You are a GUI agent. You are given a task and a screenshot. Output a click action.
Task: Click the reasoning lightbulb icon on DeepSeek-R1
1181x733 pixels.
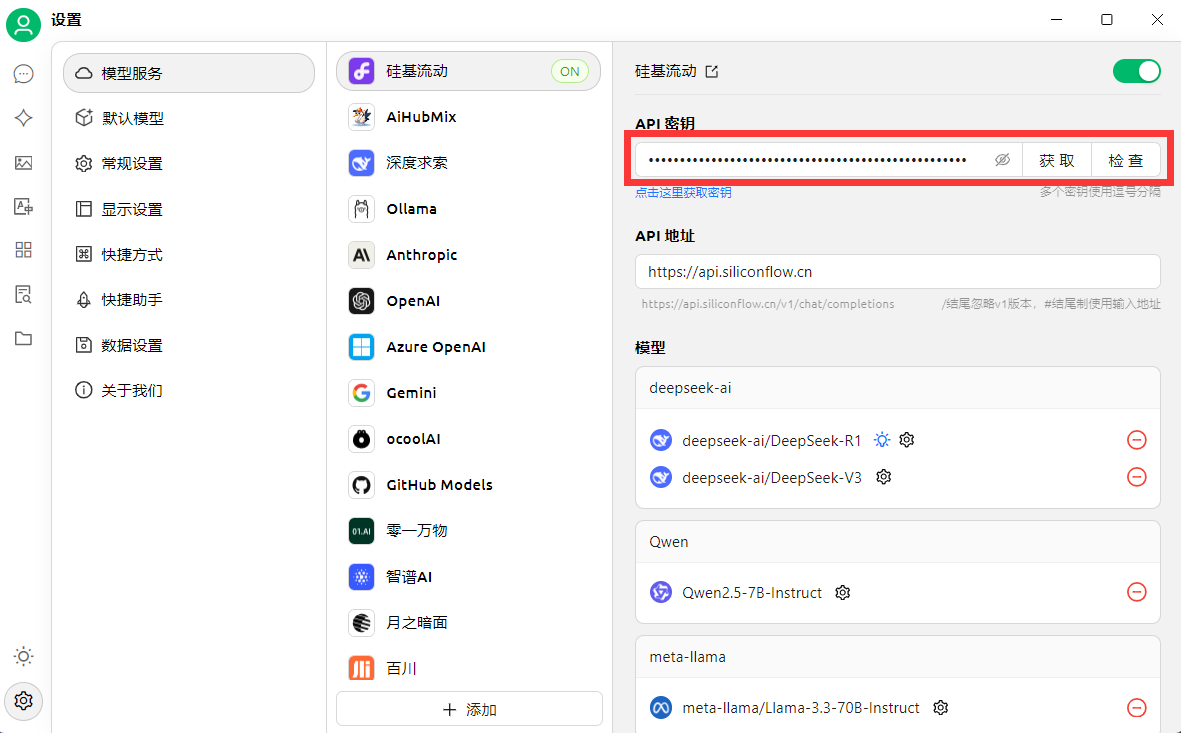(x=882, y=440)
